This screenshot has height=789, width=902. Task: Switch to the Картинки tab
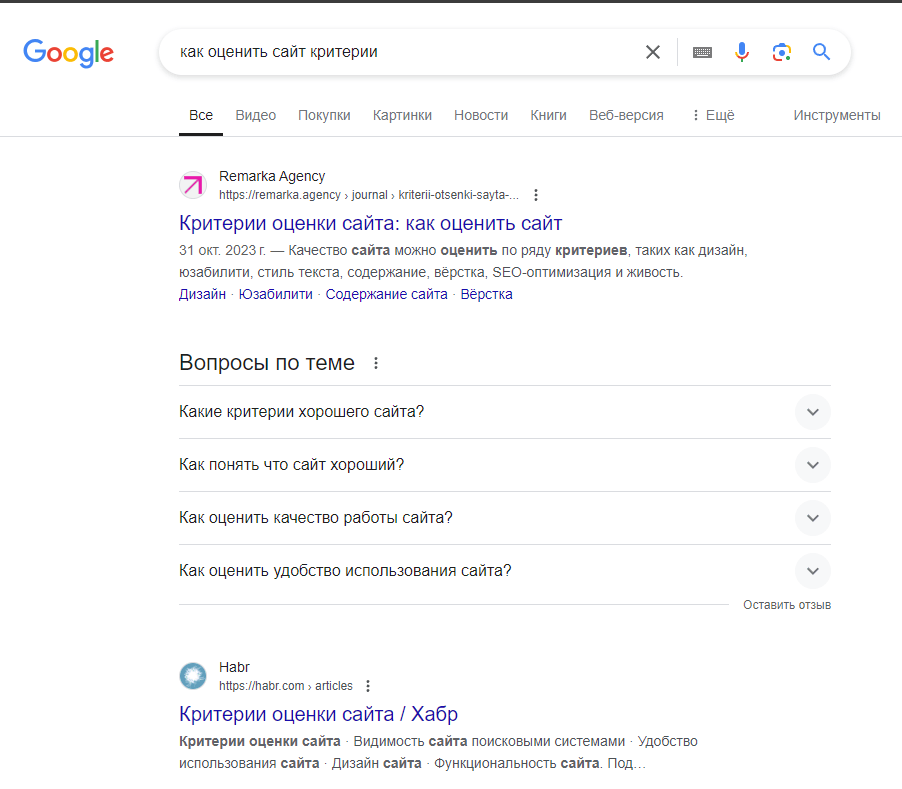pos(402,115)
